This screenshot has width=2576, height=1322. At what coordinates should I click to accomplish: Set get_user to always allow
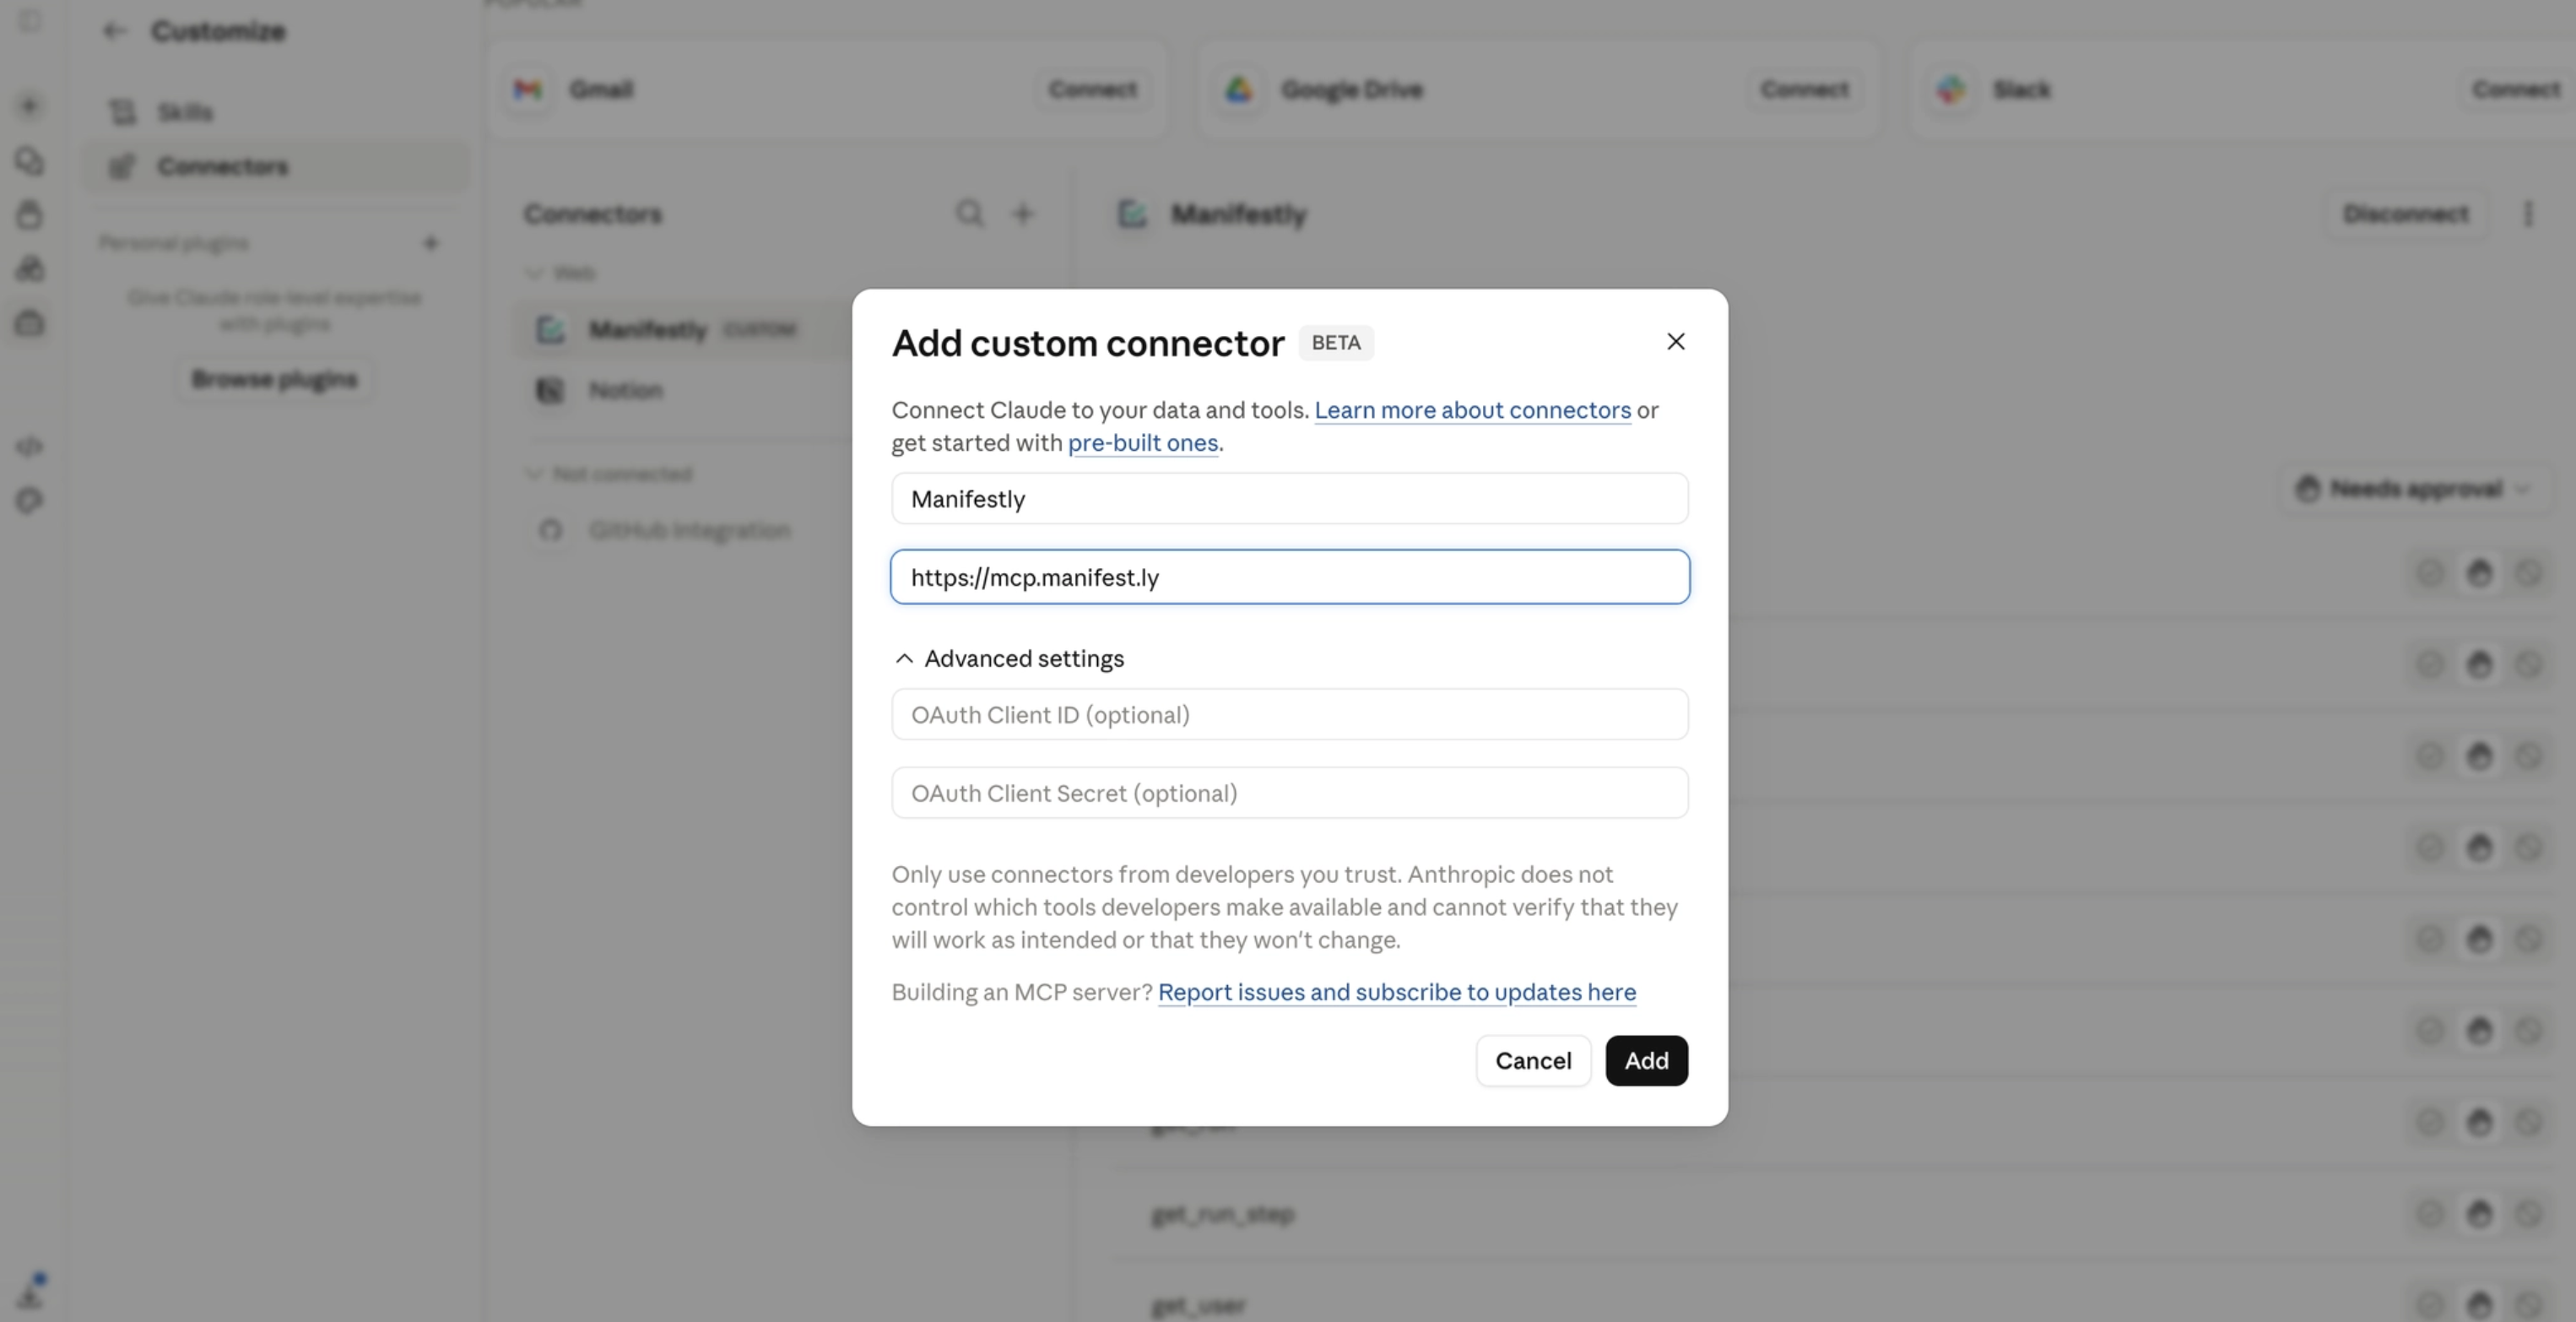2430,1305
